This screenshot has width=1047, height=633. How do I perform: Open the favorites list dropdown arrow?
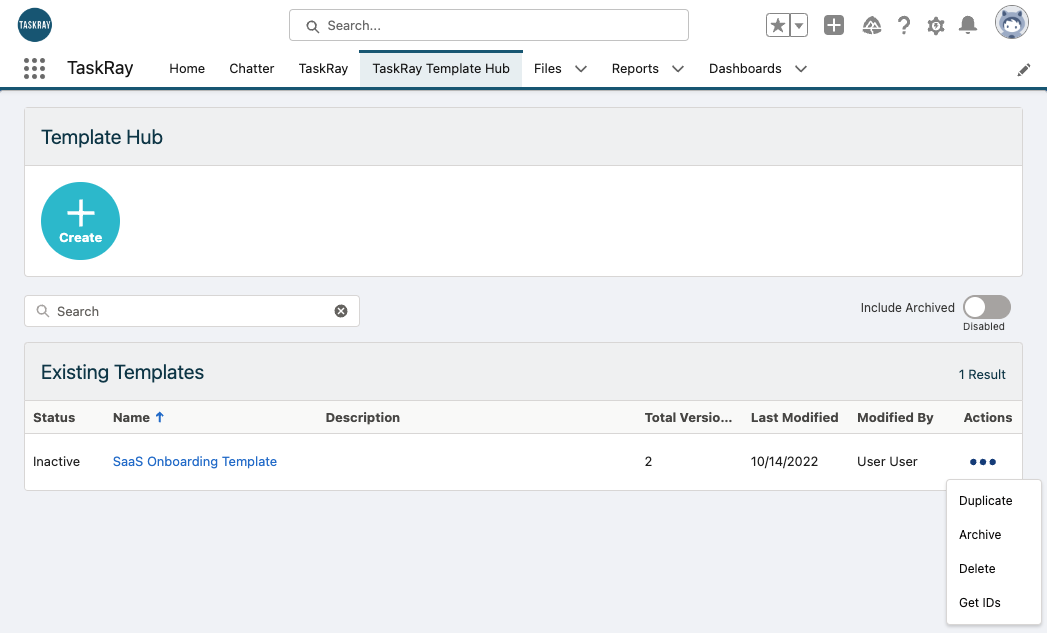(x=799, y=25)
